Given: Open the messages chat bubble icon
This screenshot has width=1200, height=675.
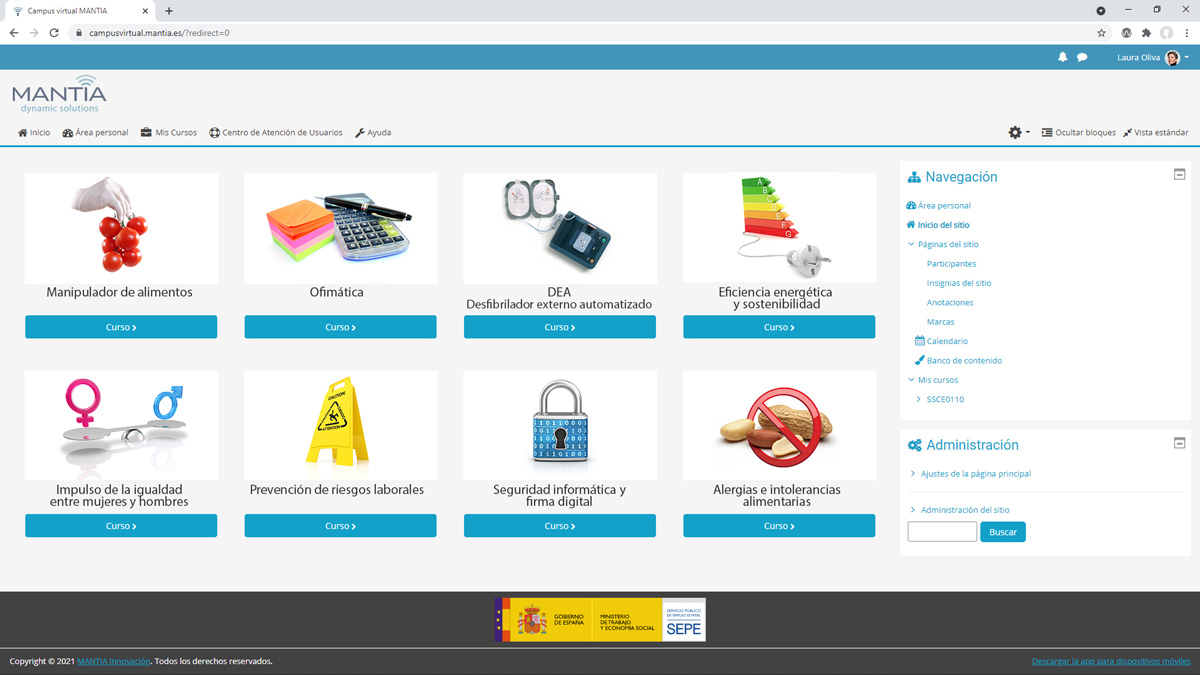Looking at the screenshot, I should pos(1082,58).
